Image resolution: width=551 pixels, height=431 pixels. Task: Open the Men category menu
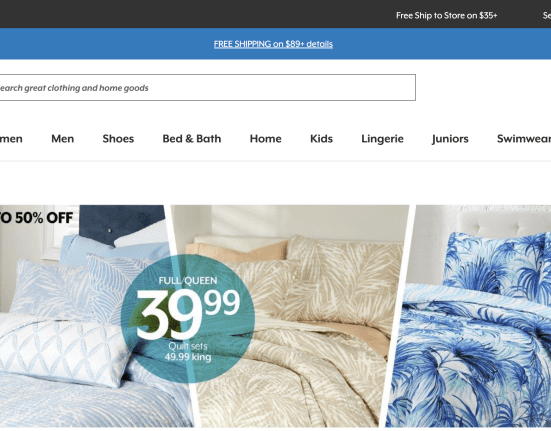(63, 139)
